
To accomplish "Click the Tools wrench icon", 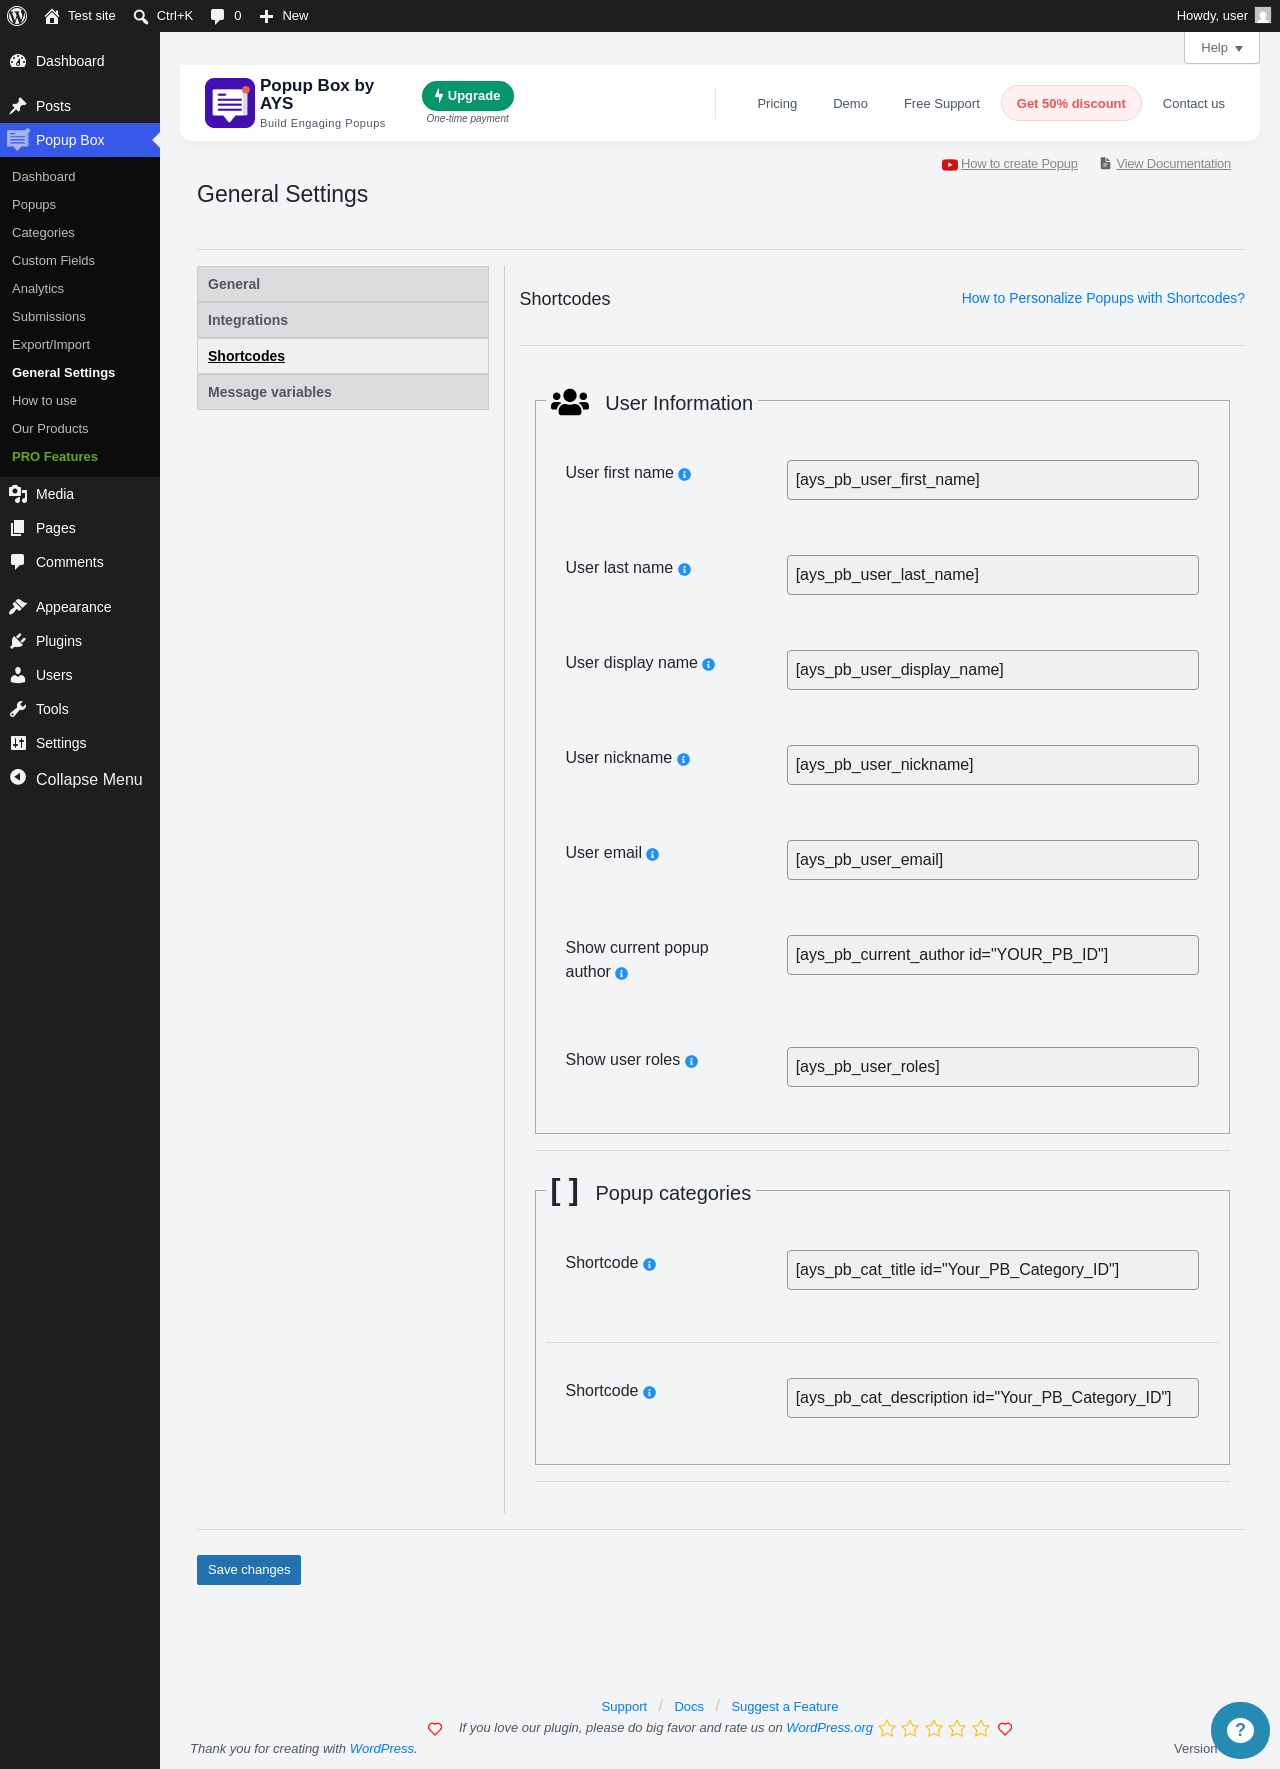I will (x=18, y=709).
